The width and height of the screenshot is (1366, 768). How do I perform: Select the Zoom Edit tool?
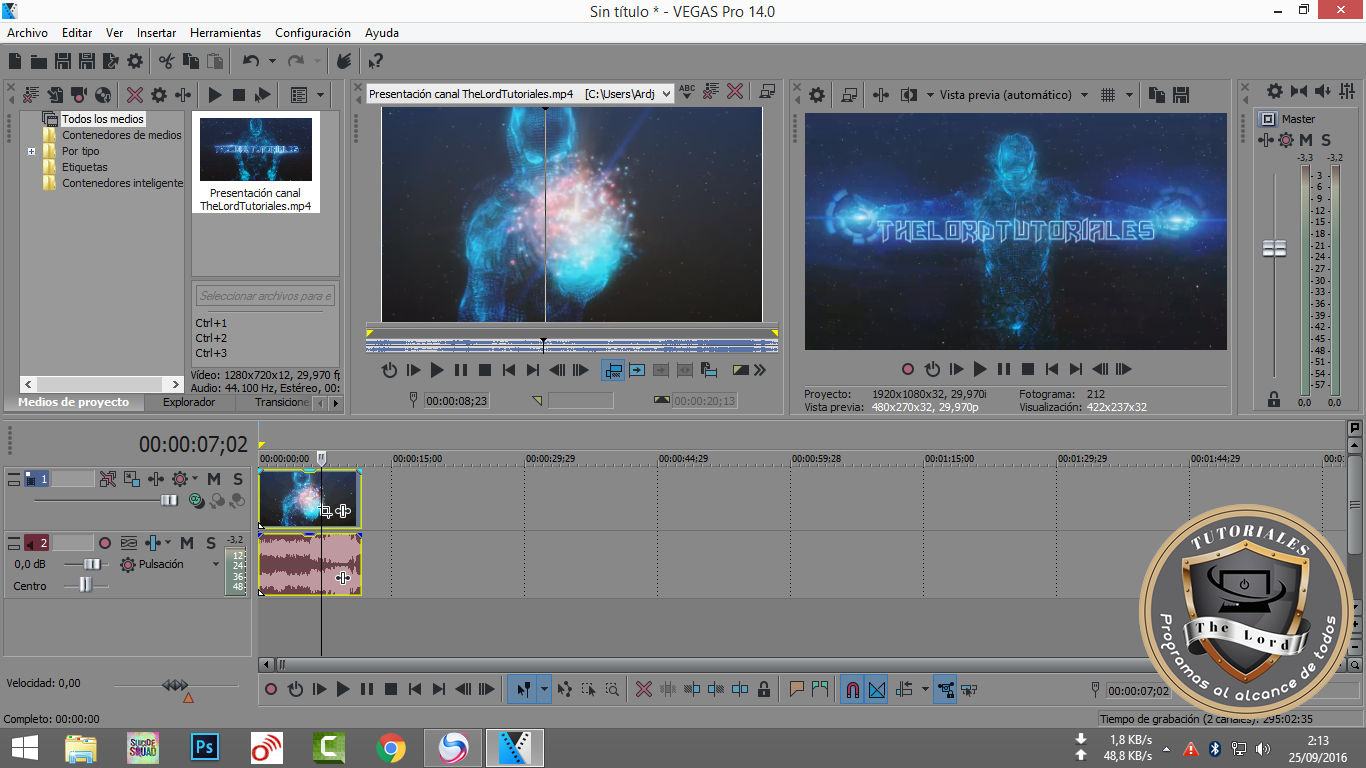612,690
